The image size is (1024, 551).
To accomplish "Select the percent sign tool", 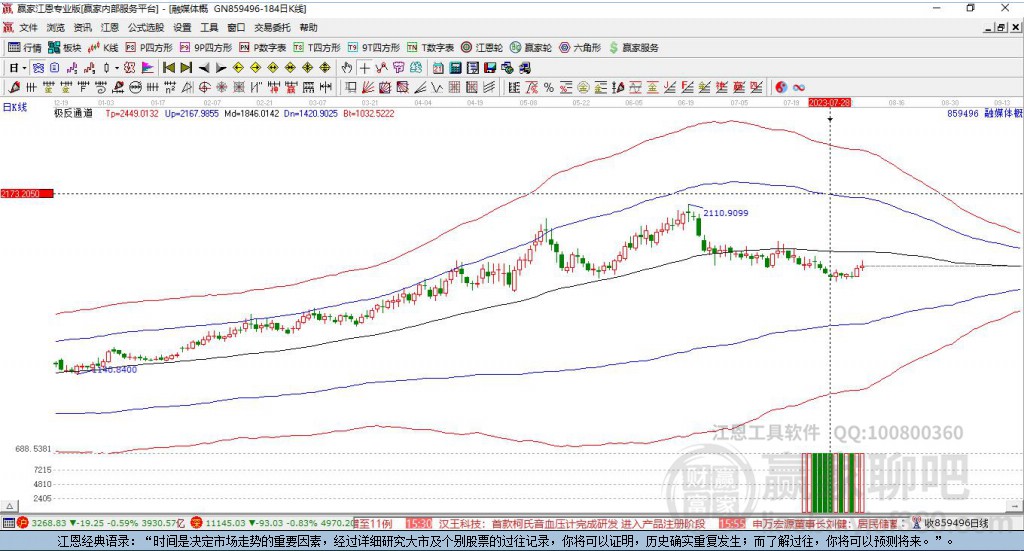I will 549,87.
